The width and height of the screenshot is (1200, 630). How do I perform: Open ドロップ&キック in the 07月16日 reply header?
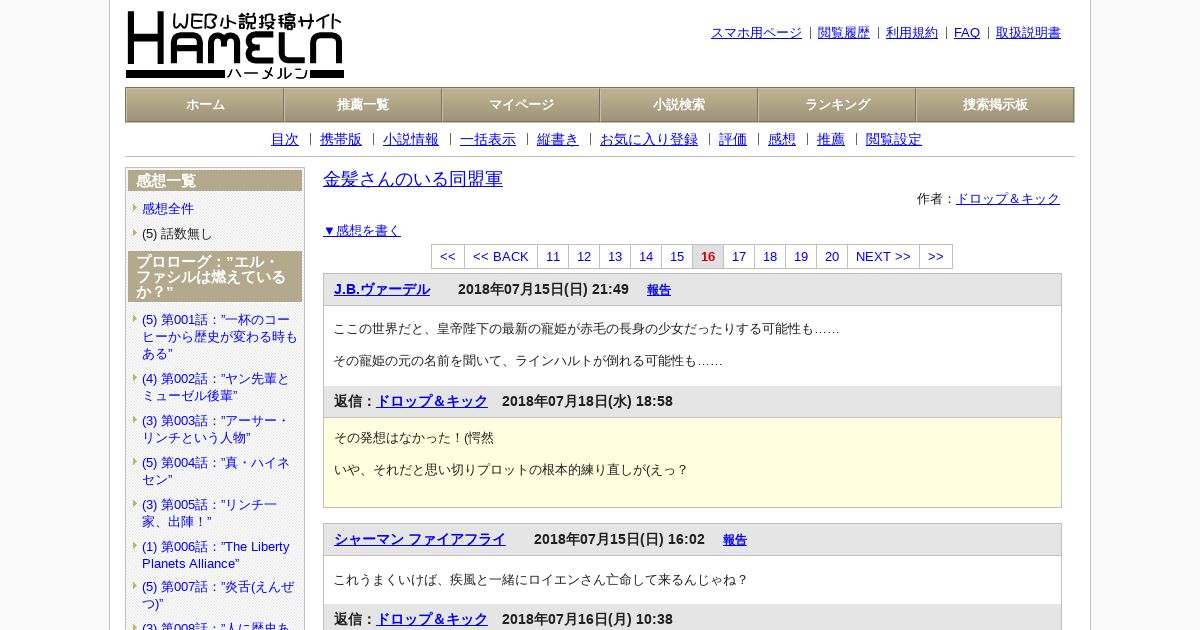[432, 619]
